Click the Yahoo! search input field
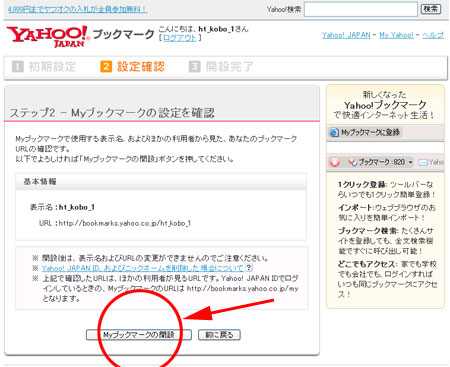 [x=361, y=9]
